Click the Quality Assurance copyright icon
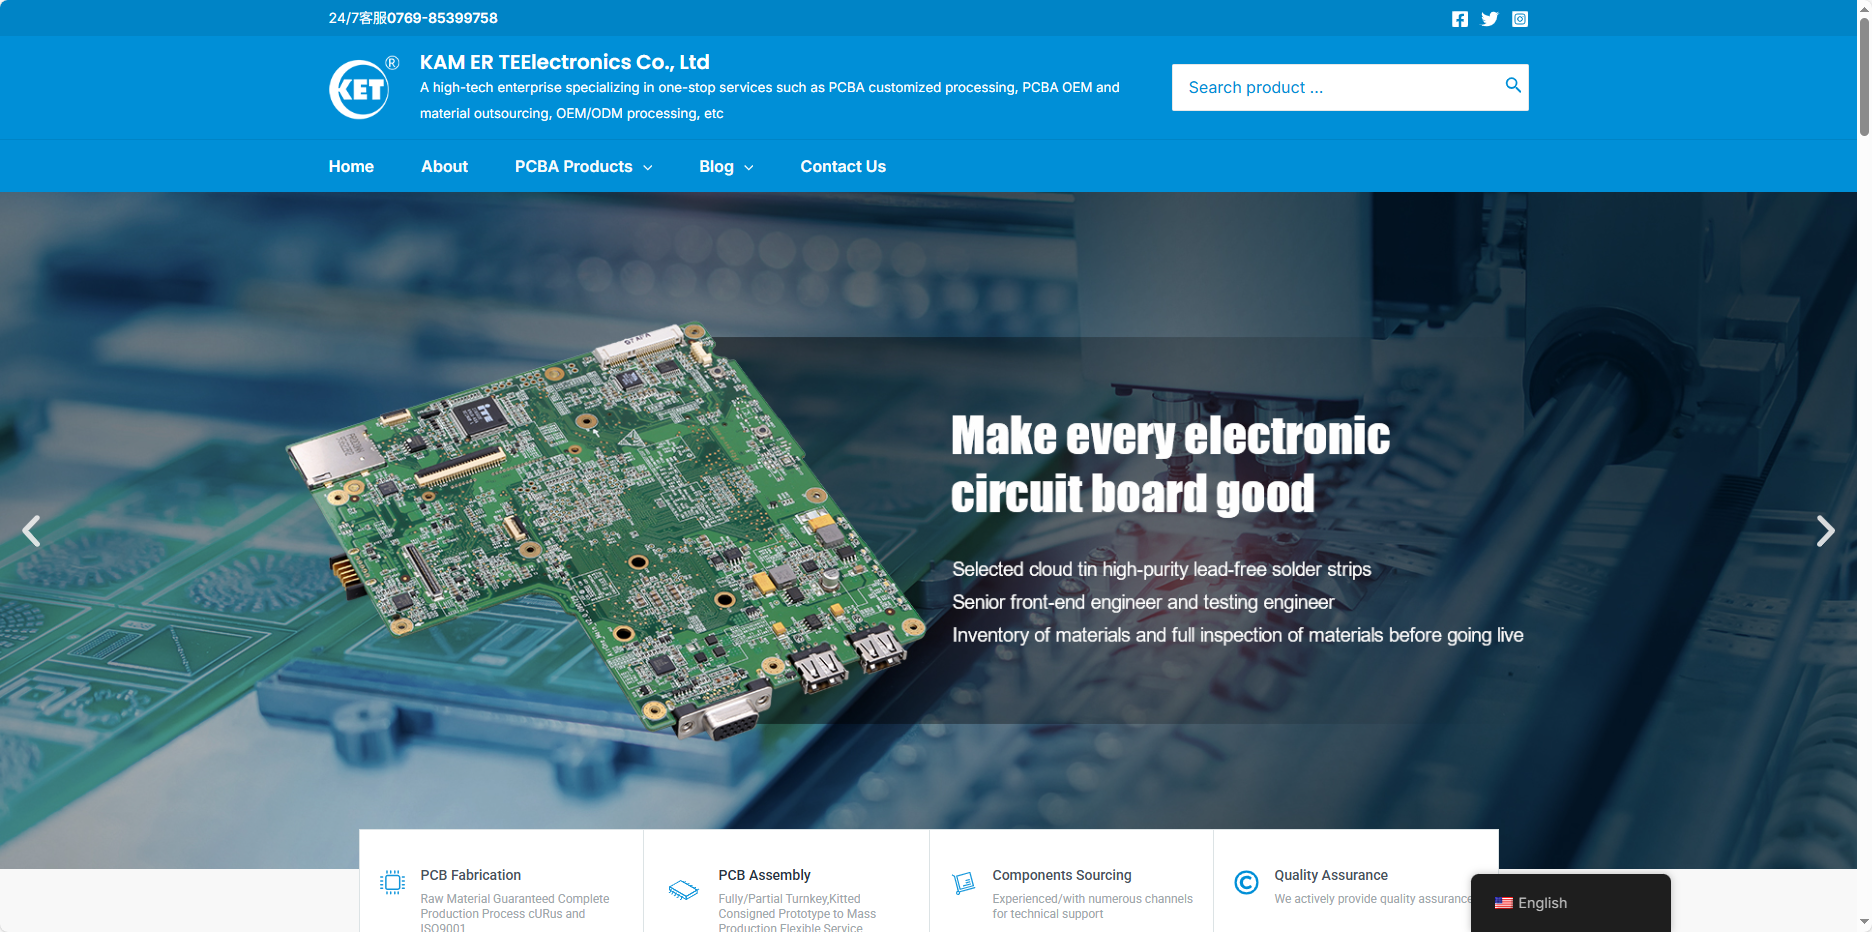This screenshot has width=1872, height=932. coord(1246,882)
